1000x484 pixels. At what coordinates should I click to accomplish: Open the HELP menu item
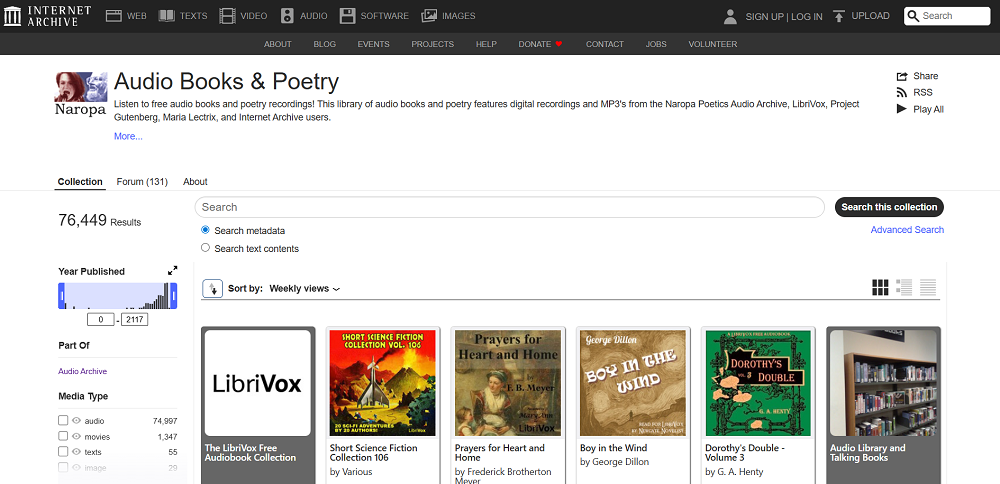point(486,44)
